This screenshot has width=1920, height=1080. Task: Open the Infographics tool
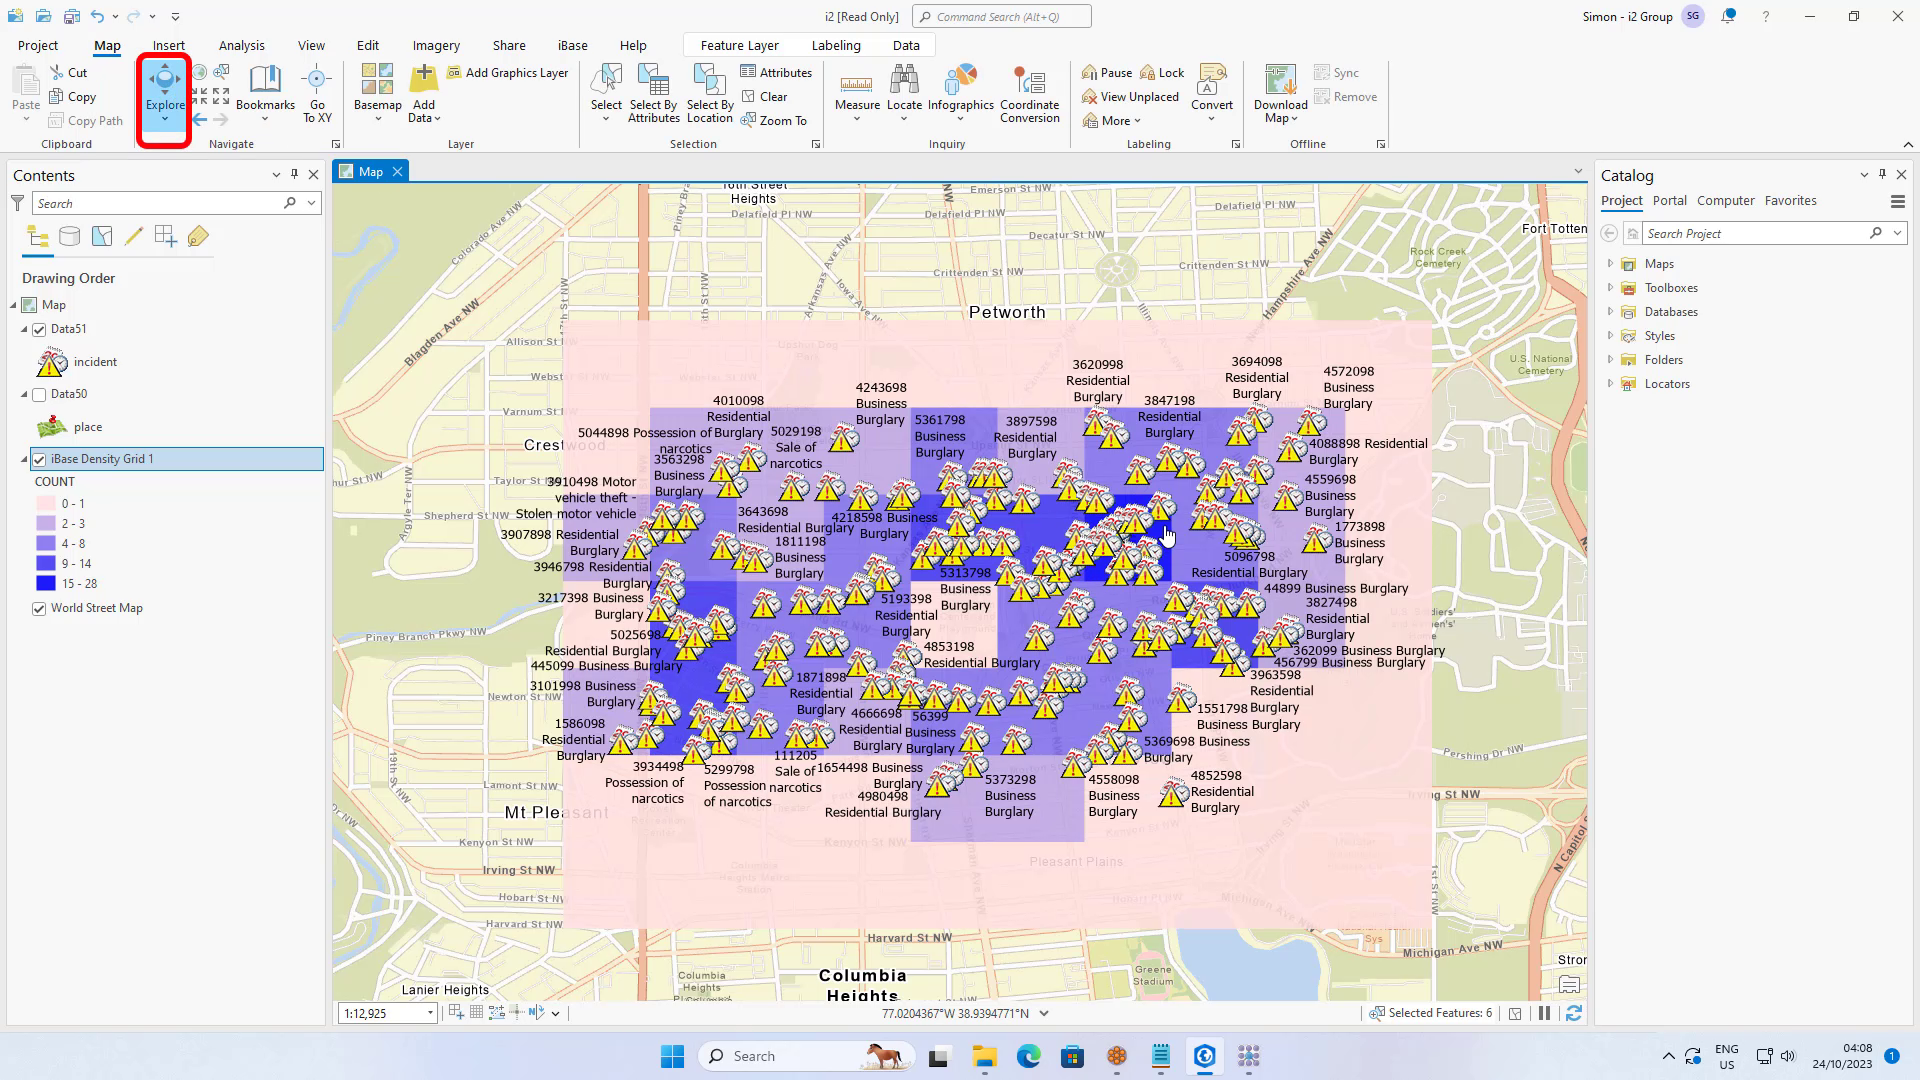tap(960, 90)
